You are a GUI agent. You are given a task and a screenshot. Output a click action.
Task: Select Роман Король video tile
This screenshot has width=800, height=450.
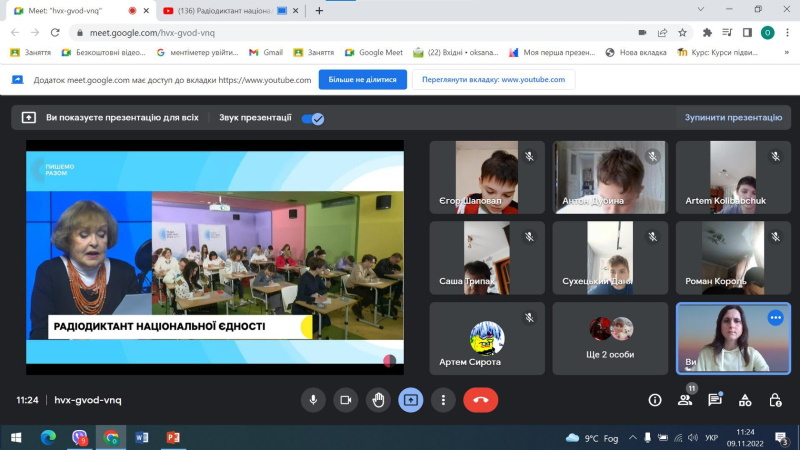click(x=733, y=258)
